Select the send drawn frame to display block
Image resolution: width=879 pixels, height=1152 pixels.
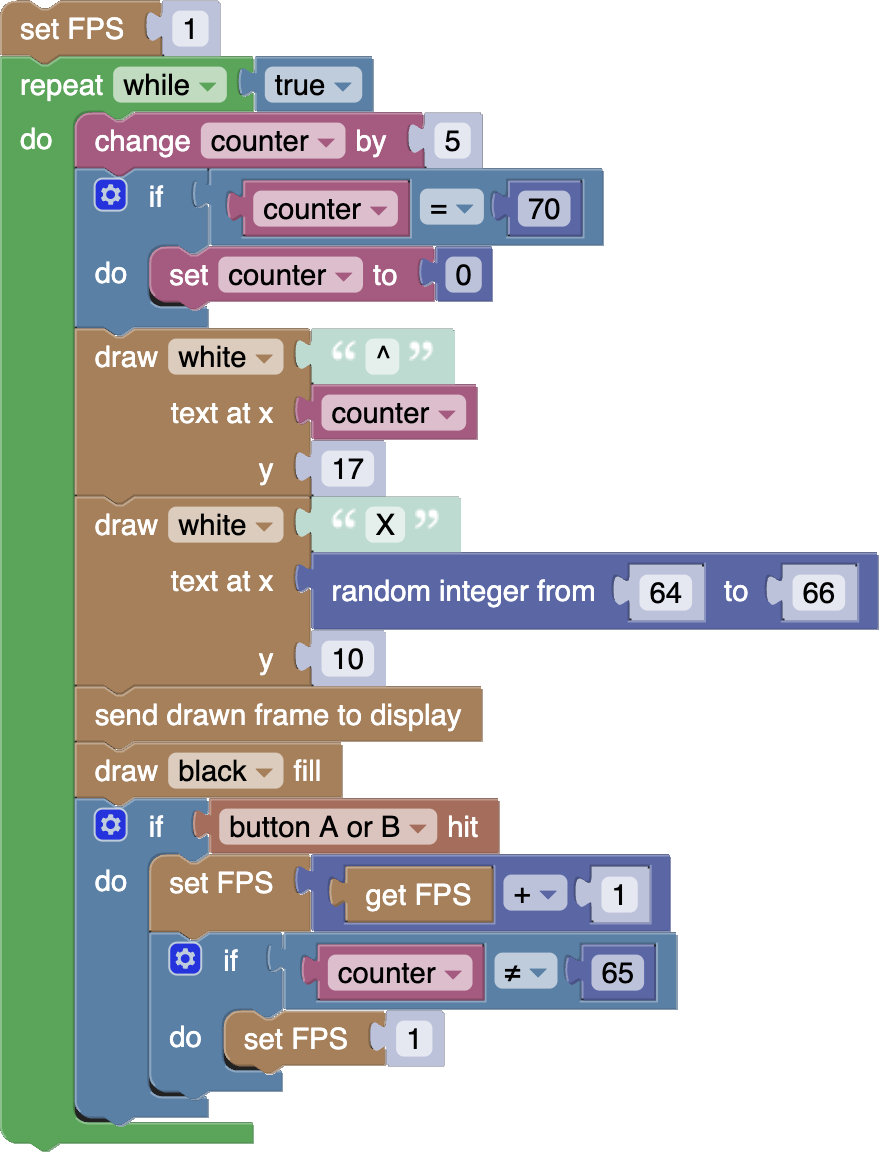click(278, 716)
